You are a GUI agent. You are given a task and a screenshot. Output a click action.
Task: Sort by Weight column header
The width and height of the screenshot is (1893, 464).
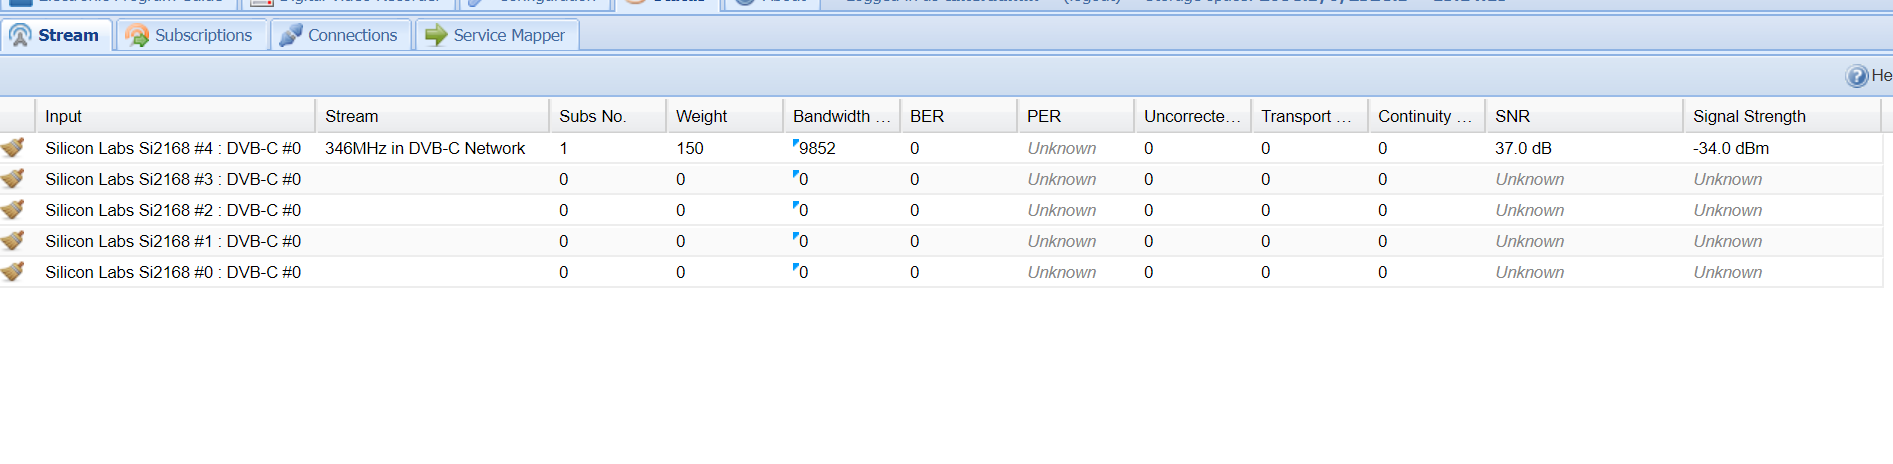point(725,116)
